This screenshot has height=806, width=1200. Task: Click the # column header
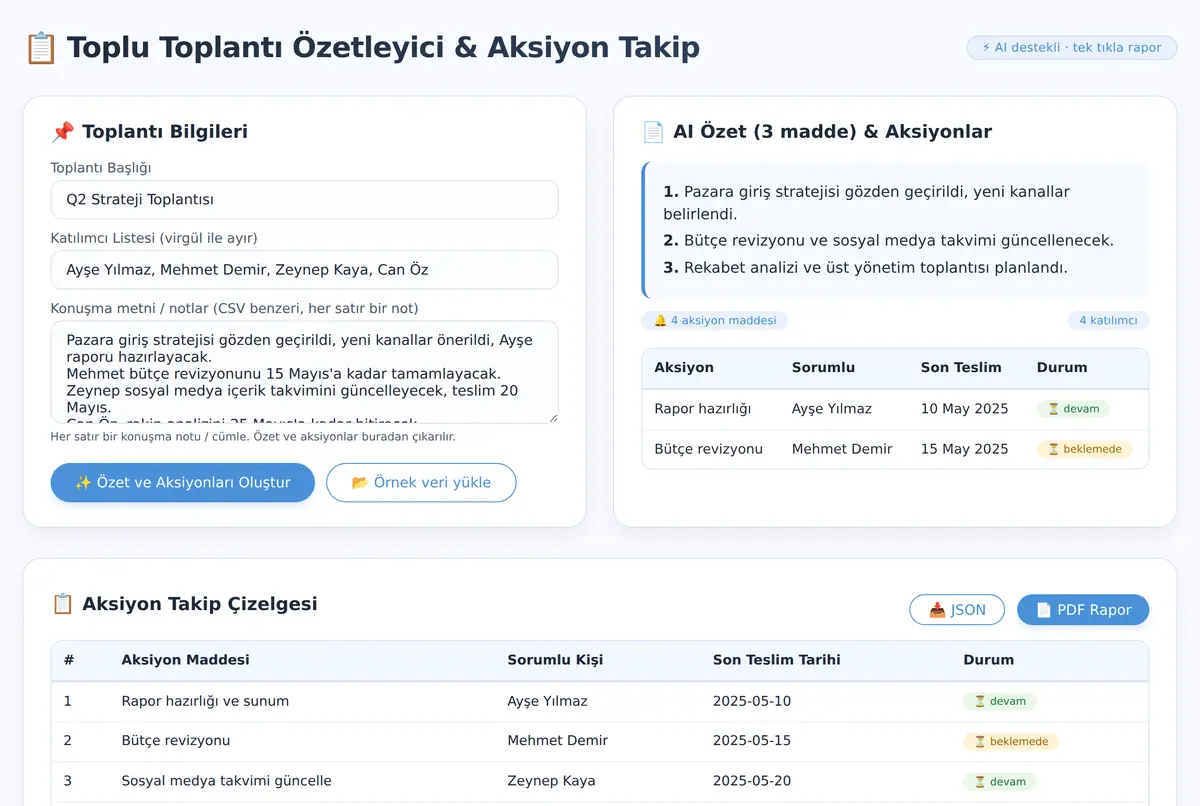pos(69,660)
